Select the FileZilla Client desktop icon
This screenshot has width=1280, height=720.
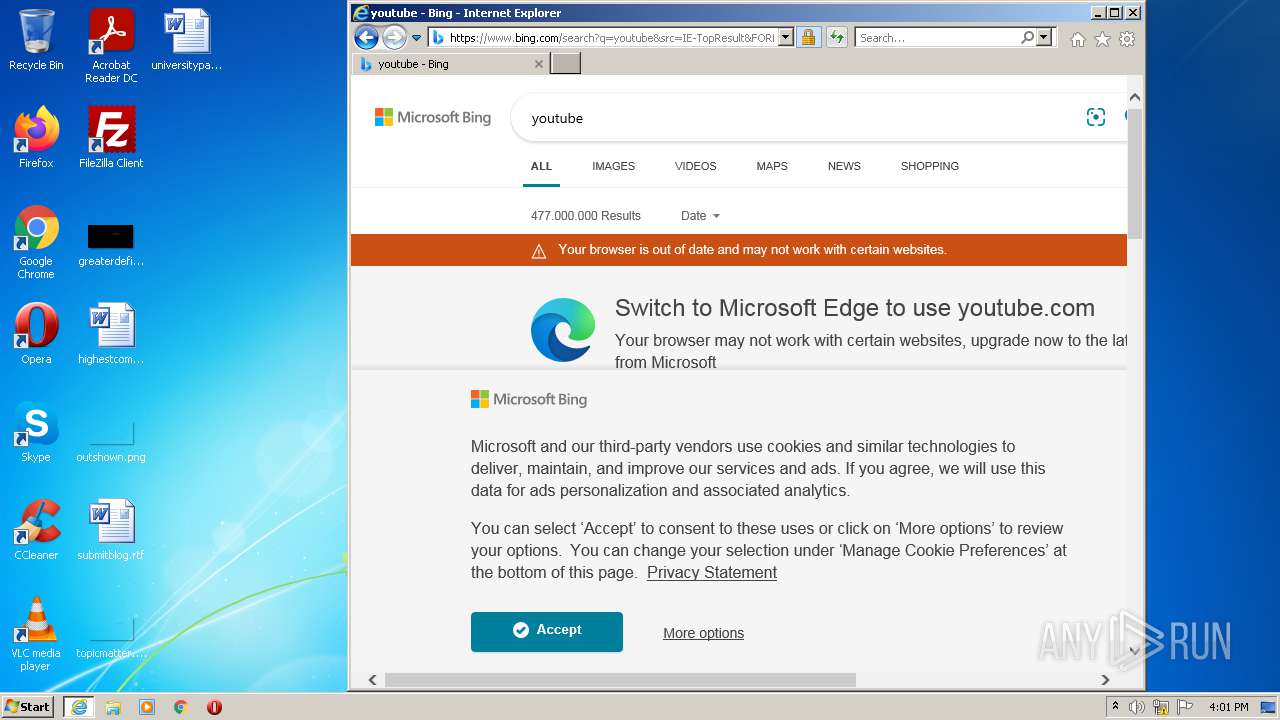point(111,138)
